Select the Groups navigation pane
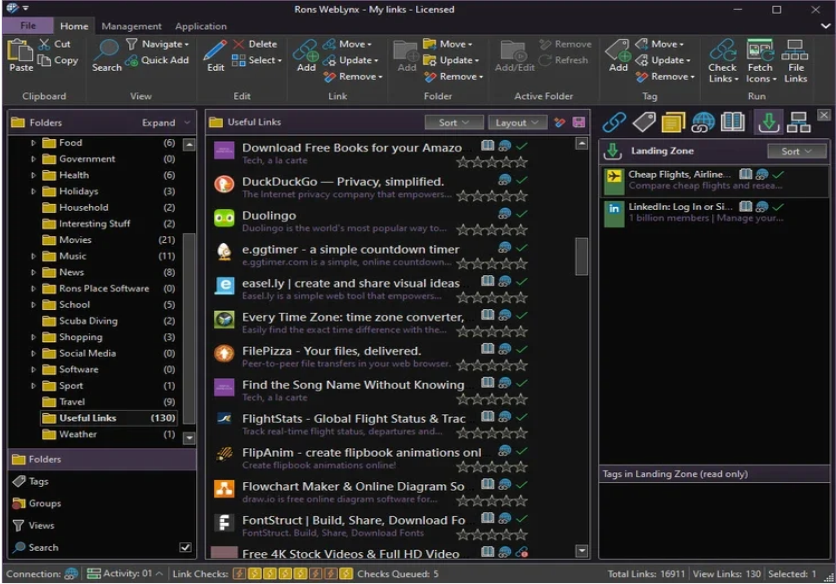The width and height of the screenshot is (836, 584). 101,503
